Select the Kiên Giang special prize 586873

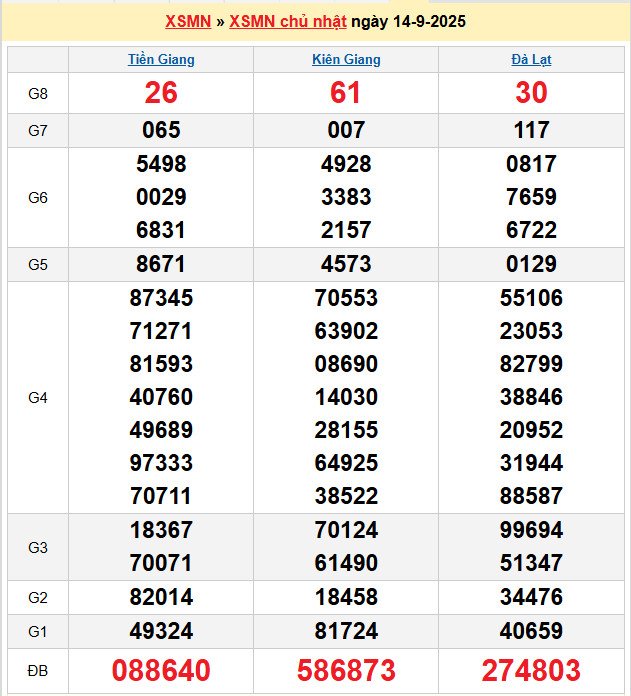click(346, 670)
